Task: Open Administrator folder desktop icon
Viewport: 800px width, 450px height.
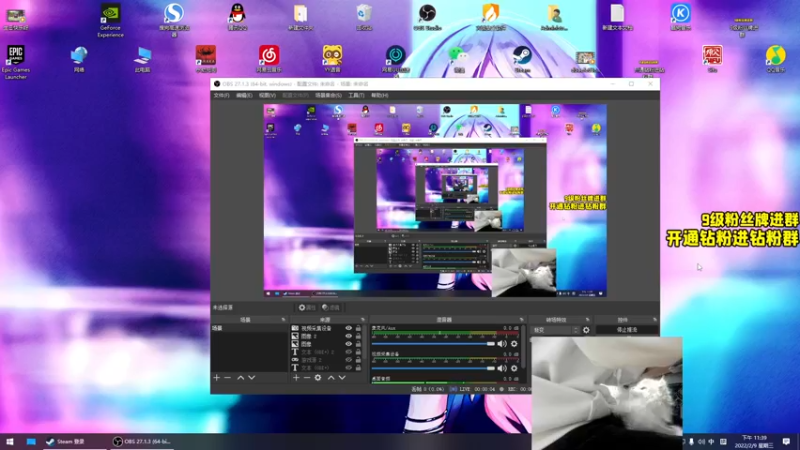Action: click(x=554, y=17)
